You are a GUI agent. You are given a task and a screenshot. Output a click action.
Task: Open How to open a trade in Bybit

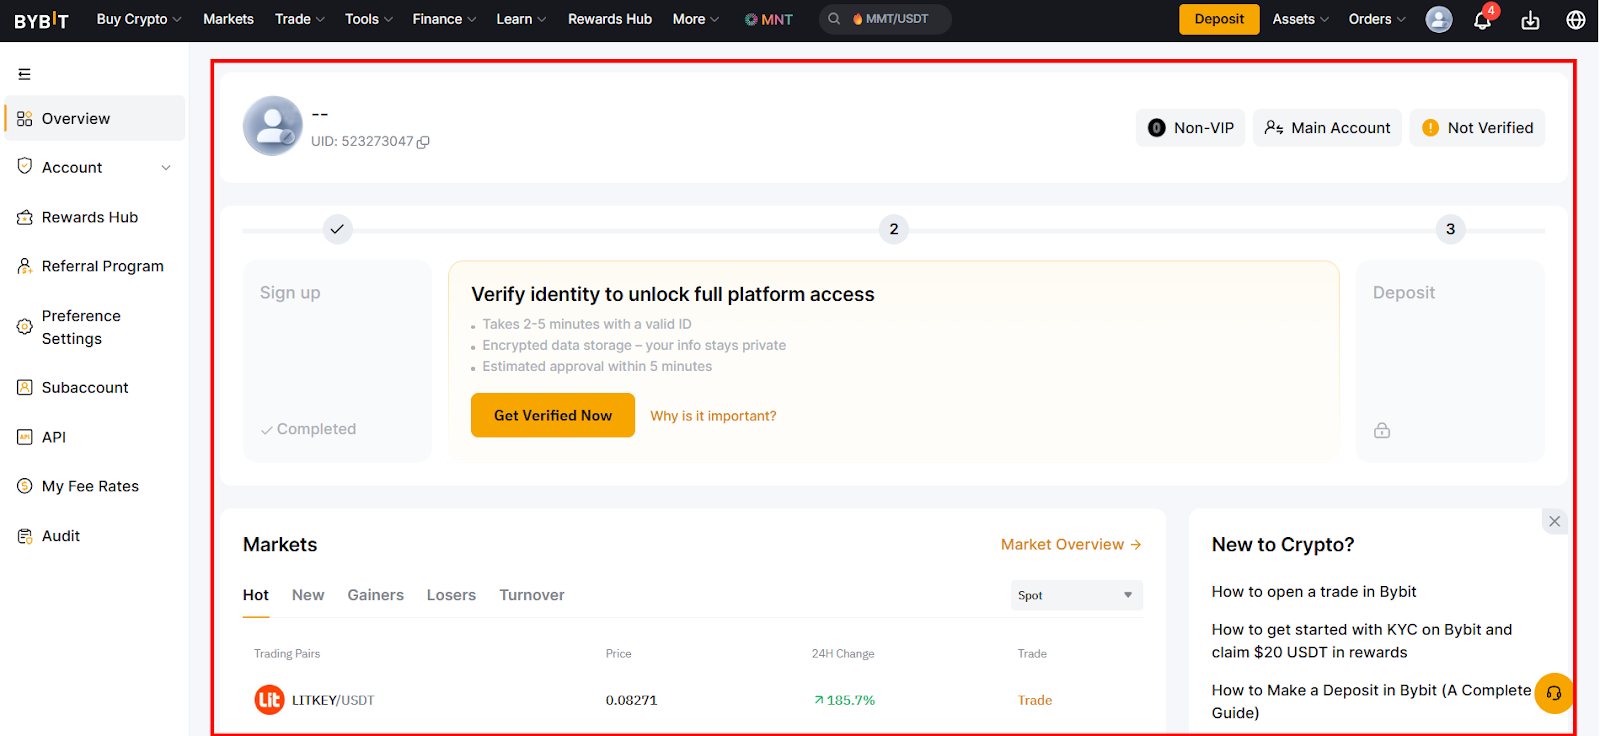coord(1314,592)
